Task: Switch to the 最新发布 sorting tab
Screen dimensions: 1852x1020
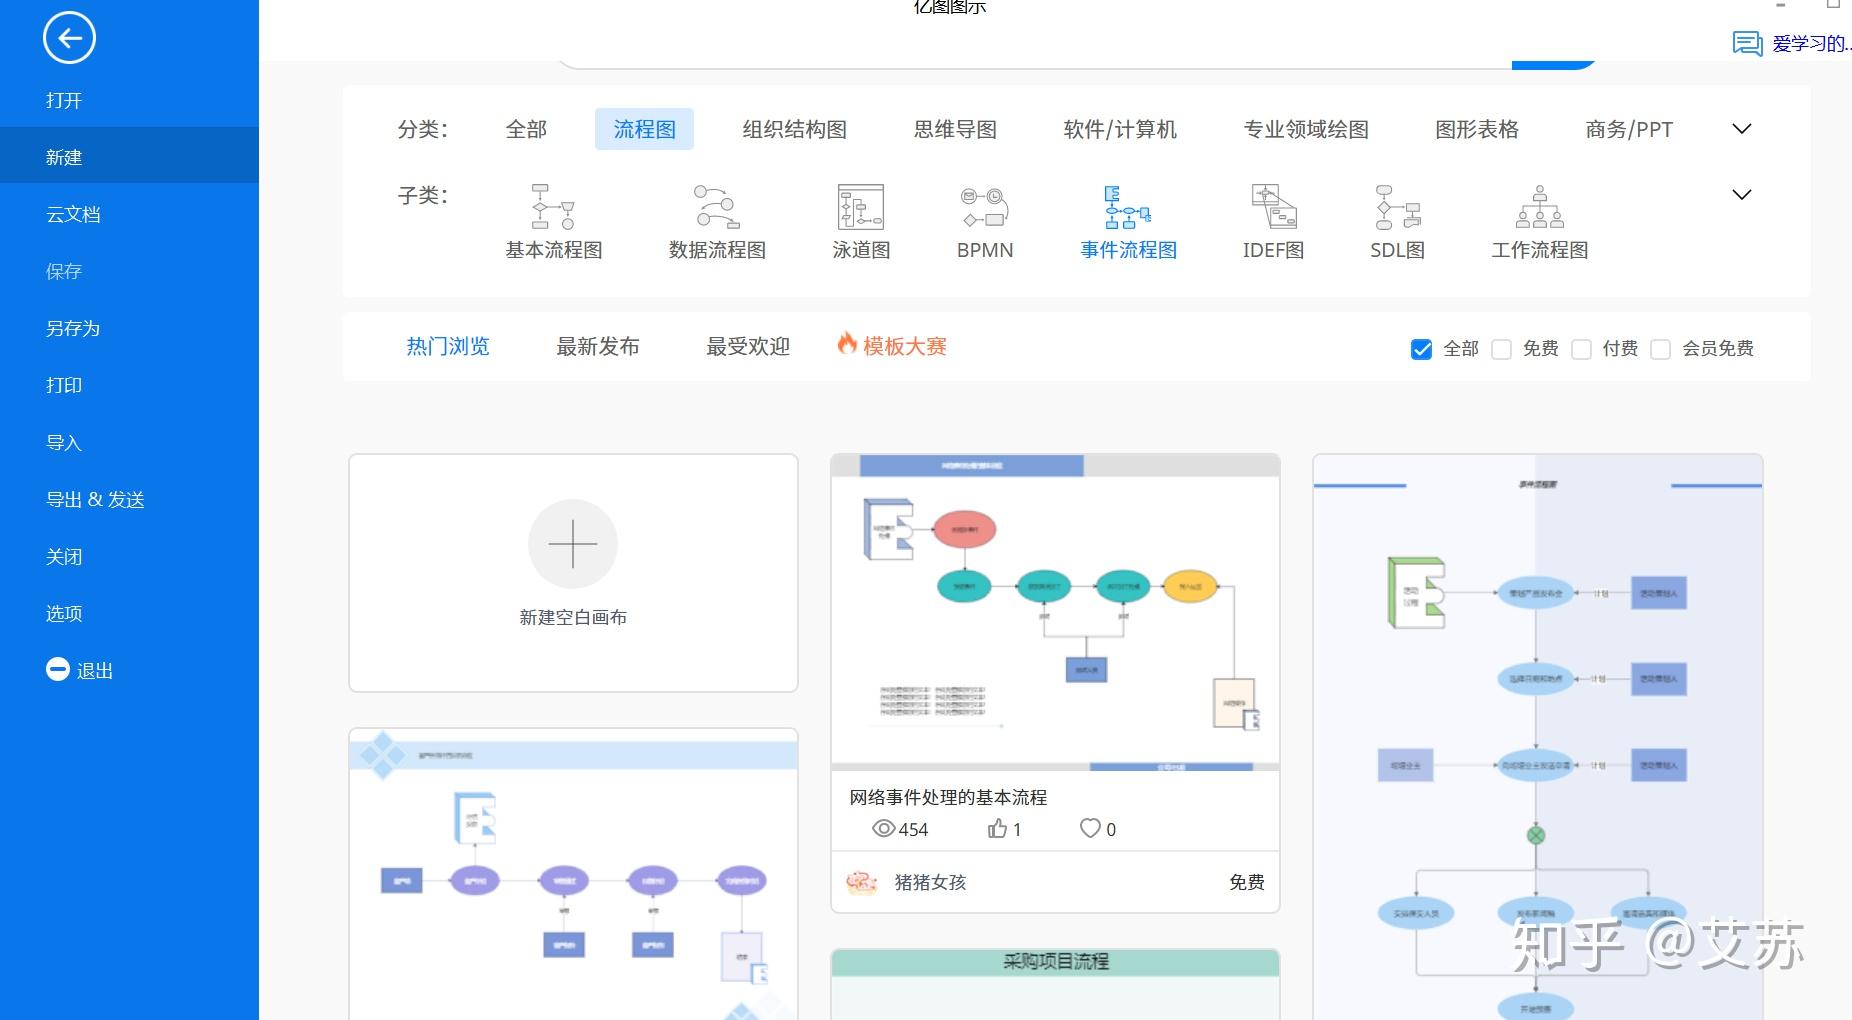Action: (597, 346)
